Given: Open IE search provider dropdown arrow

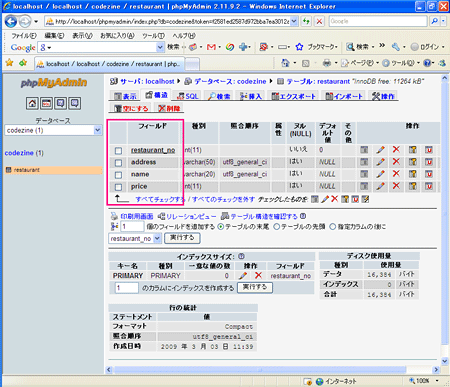Looking at the screenshot, I should click(x=443, y=21).
